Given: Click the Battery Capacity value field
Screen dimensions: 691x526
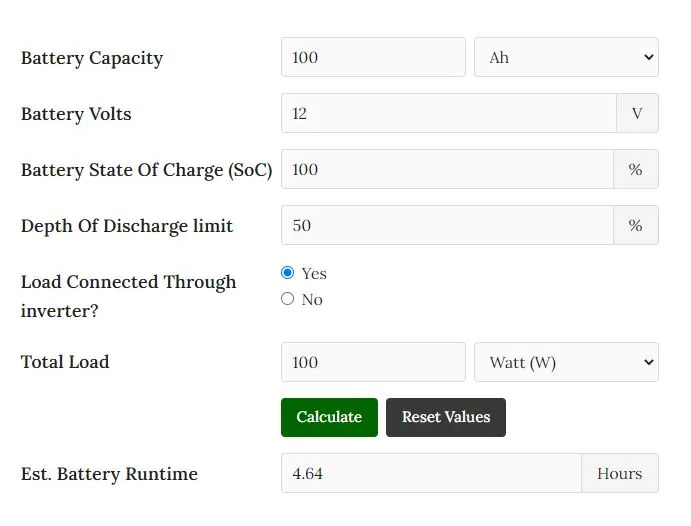Looking at the screenshot, I should (x=373, y=57).
